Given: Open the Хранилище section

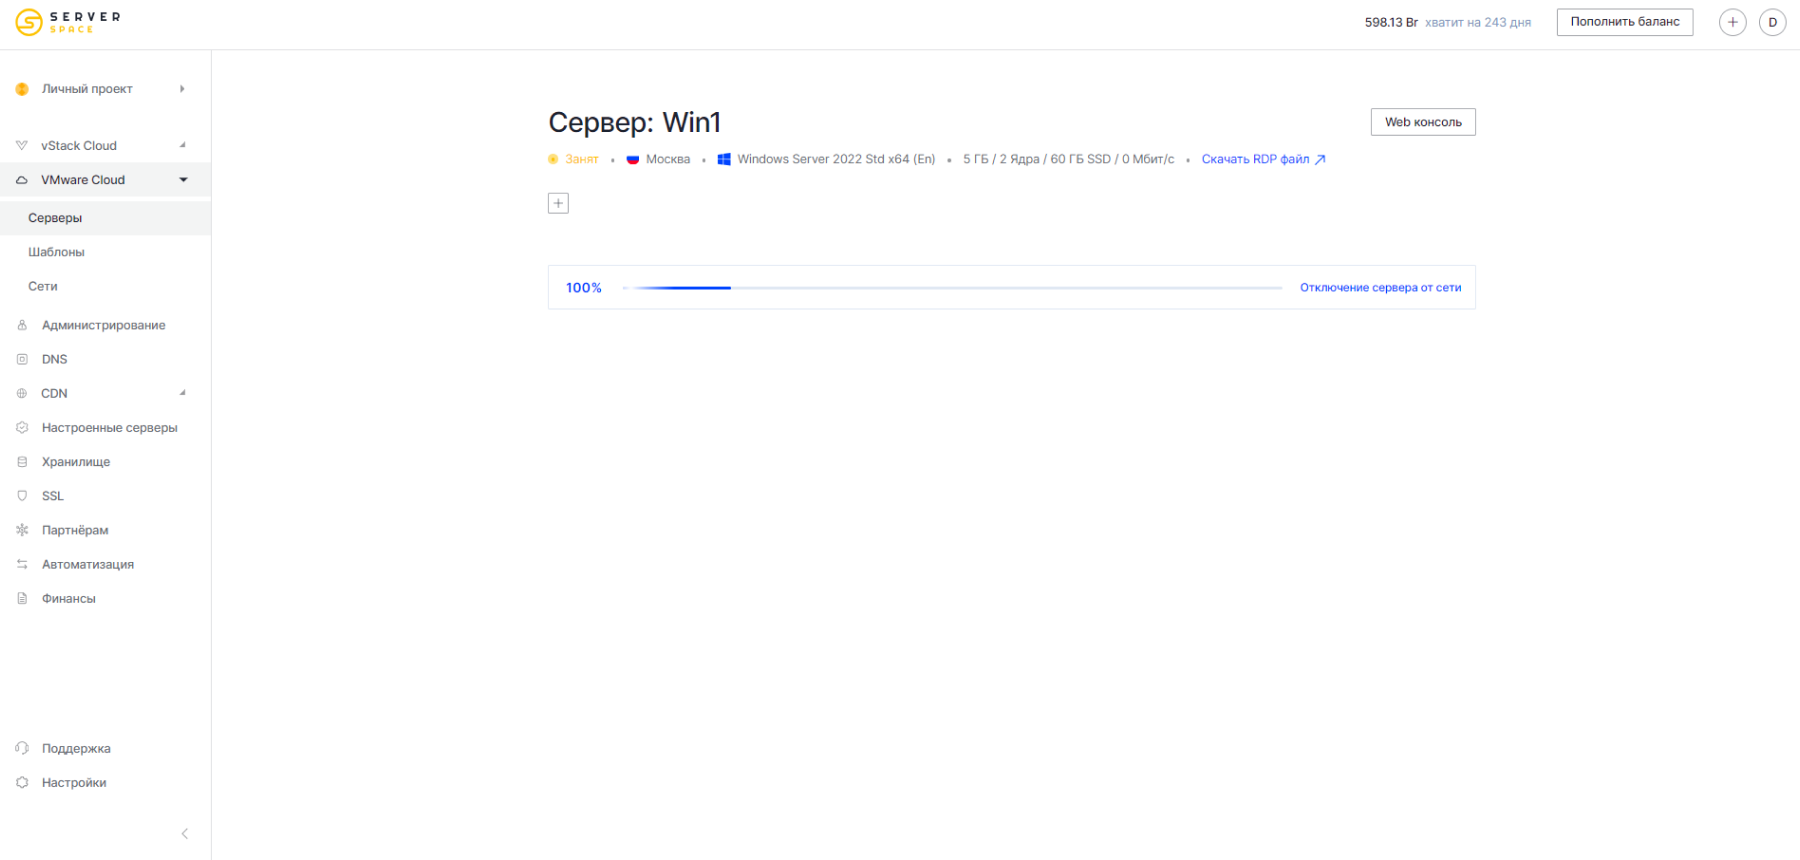Looking at the screenshot, I should pos(76,462).
